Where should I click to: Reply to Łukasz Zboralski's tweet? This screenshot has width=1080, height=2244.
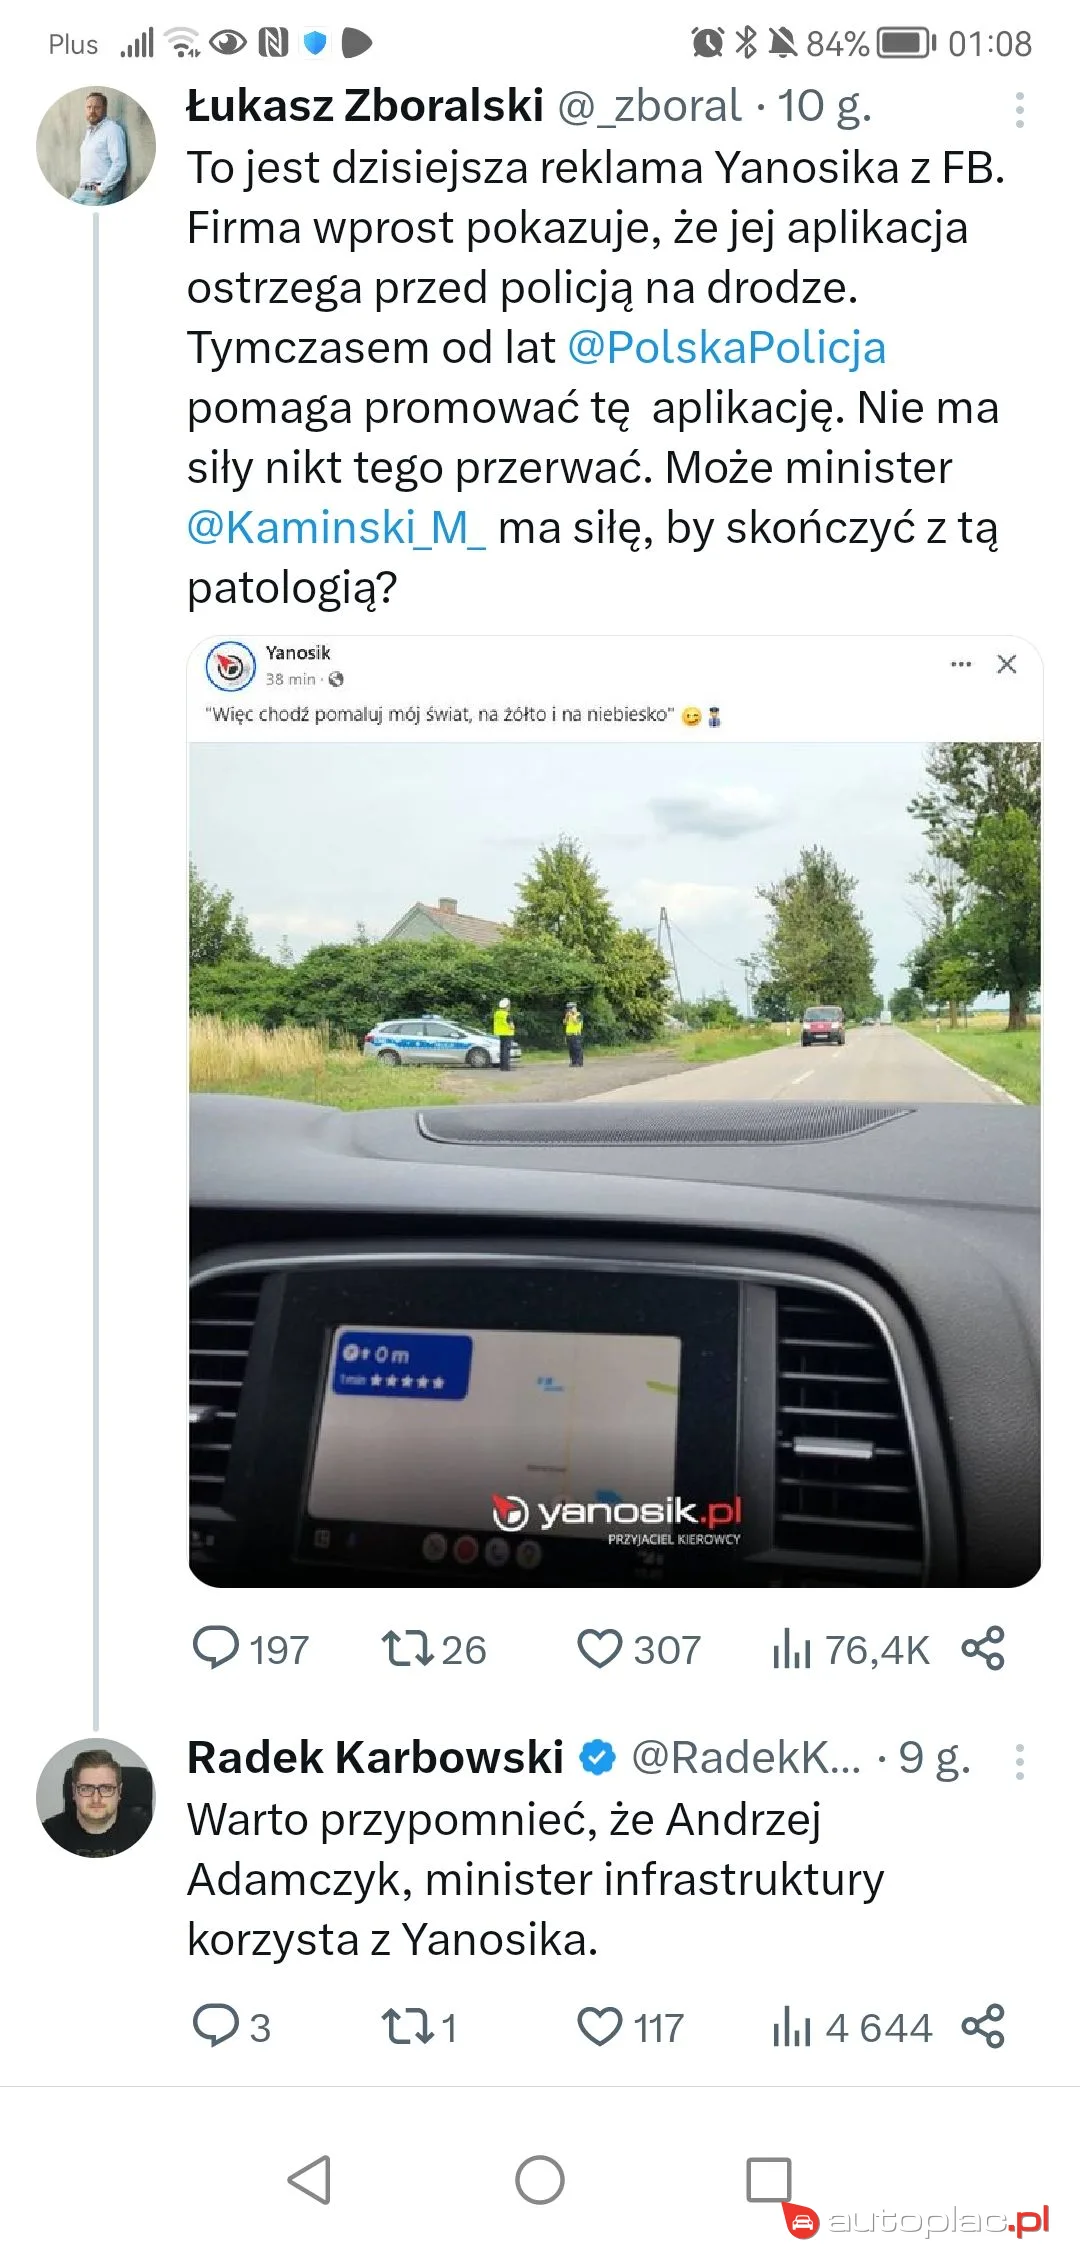[216, 1648]
